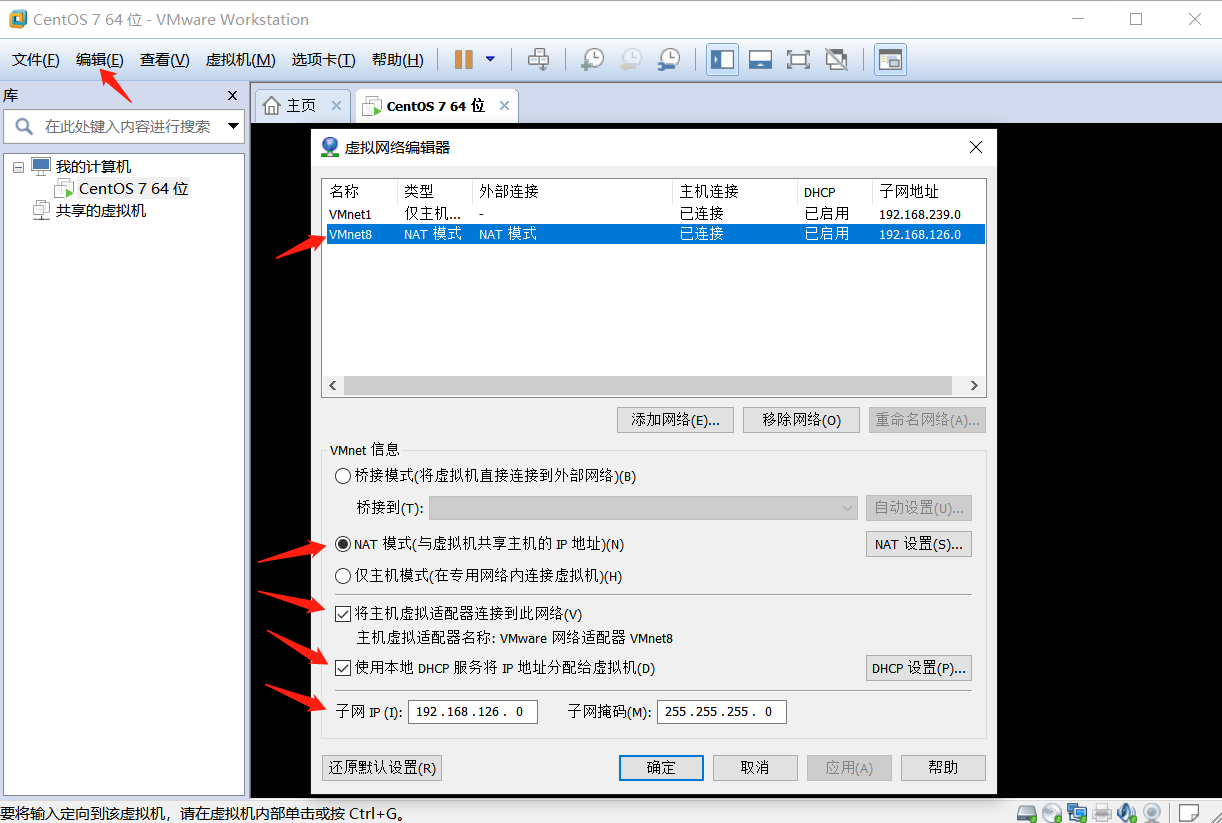Viewport: 1222px width, 823px height.
Task: Click the network list horizontal scrollbar thumb
Action: click(x=648, y=386)
